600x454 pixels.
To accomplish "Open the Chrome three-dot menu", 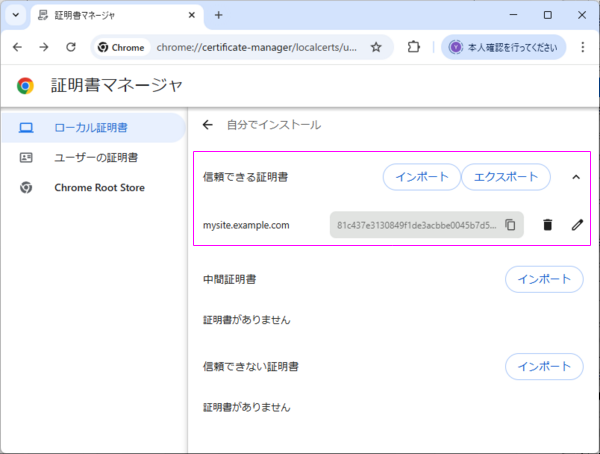I will 582,47.
